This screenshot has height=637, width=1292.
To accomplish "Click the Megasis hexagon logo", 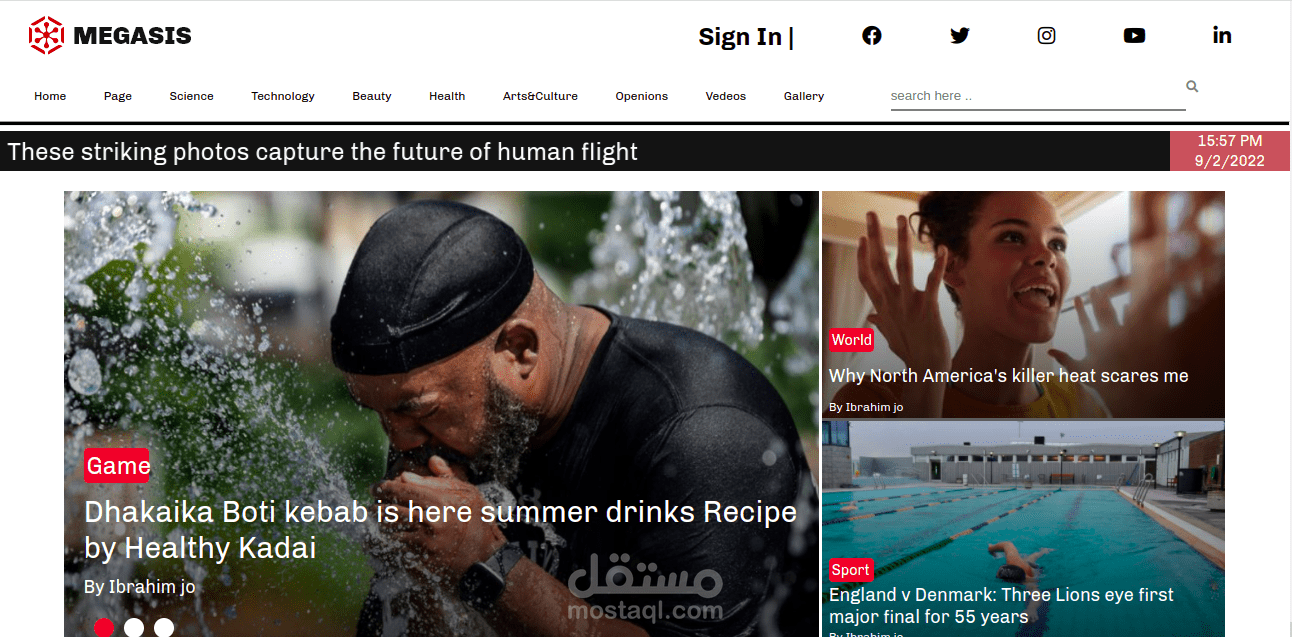I will point(46,36).
